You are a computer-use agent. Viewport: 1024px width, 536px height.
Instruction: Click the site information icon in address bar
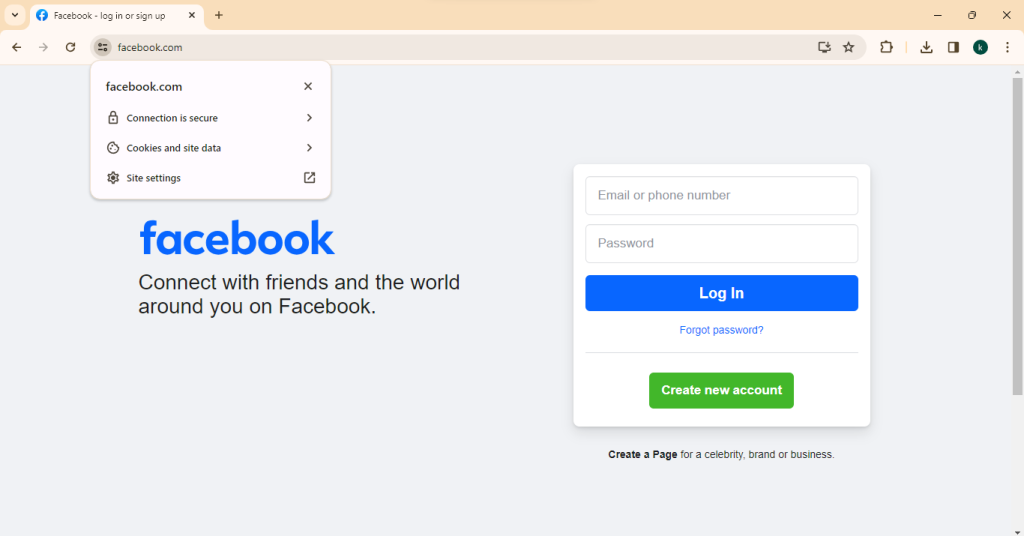(103, 47)
